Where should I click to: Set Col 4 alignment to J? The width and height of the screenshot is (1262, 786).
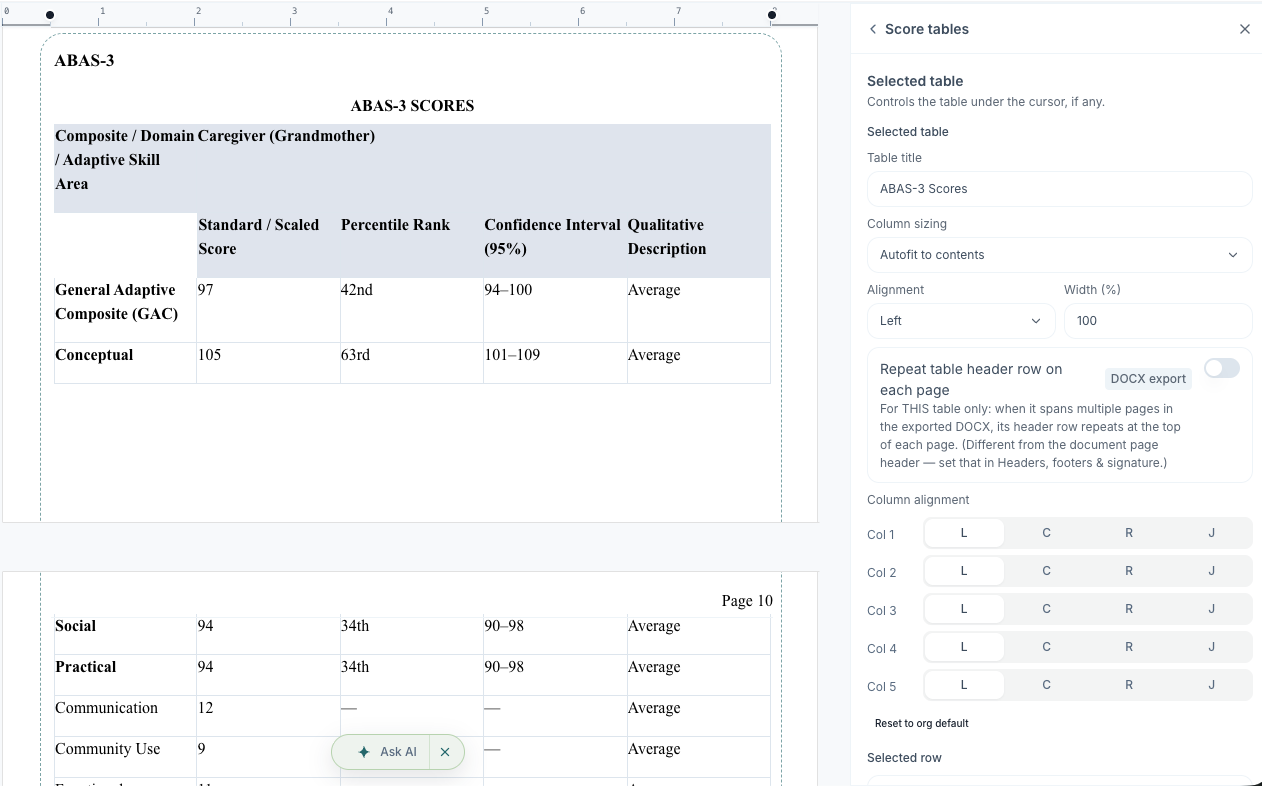1211,647
